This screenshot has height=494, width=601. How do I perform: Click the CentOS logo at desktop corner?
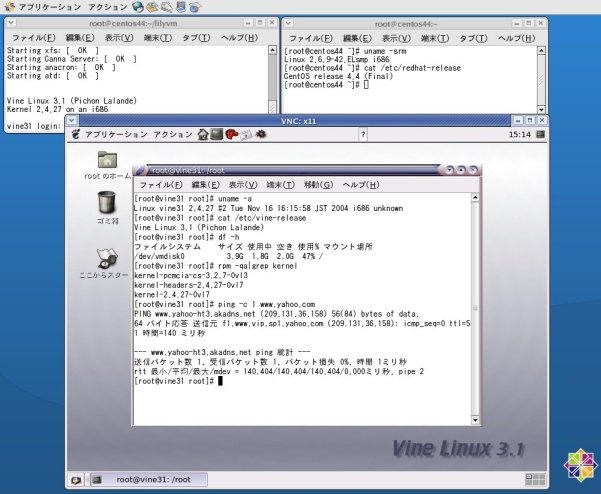[x=581, y=464]
